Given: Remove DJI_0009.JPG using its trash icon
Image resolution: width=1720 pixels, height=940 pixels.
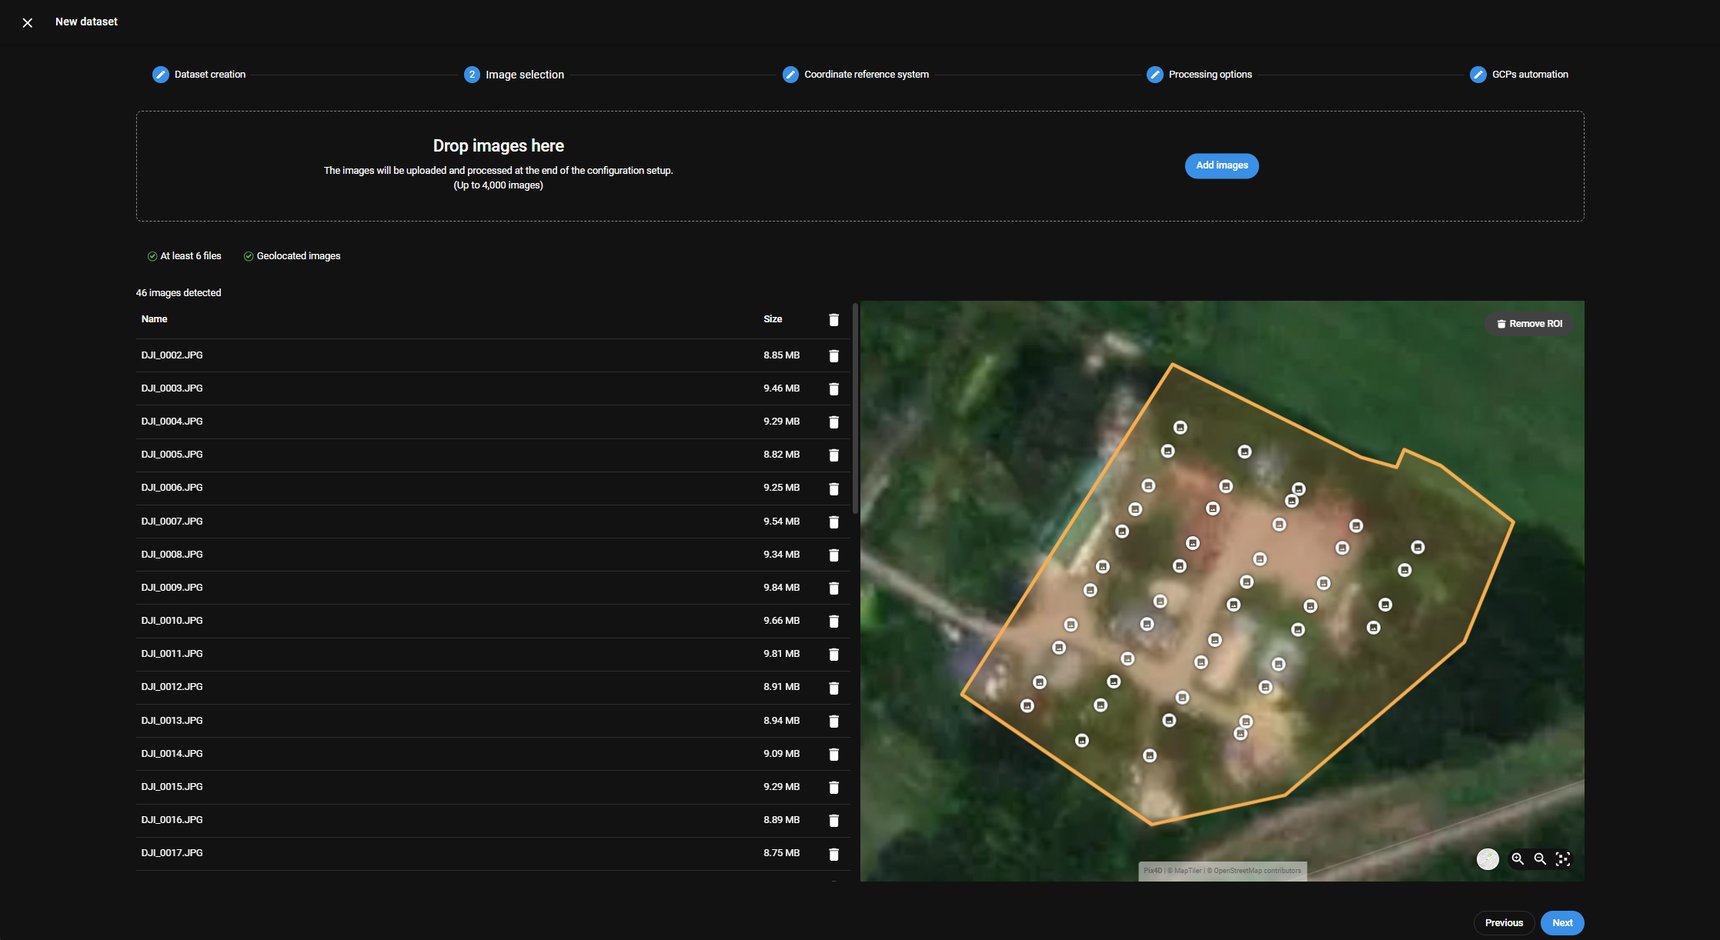Looking at the screenshot, I should tap(834, 588).
